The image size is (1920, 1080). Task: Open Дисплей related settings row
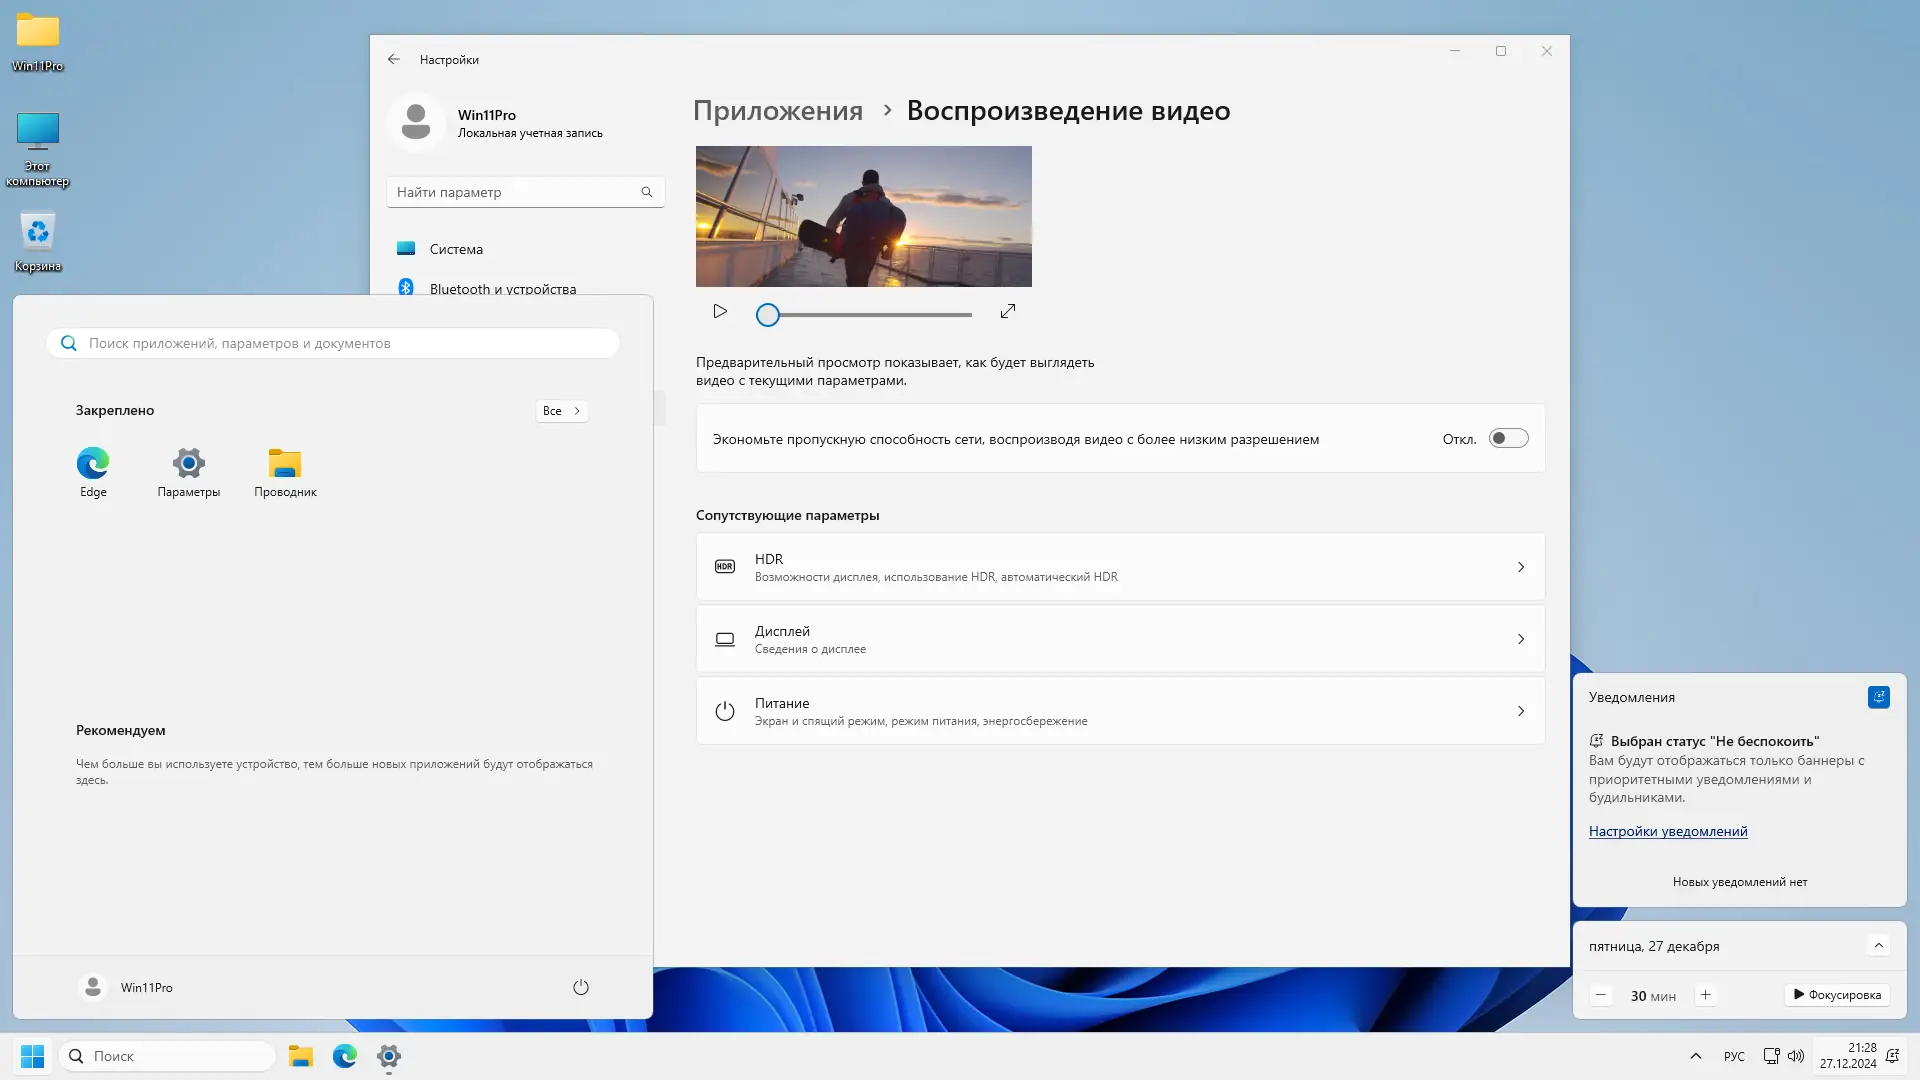coord(1120,639)
